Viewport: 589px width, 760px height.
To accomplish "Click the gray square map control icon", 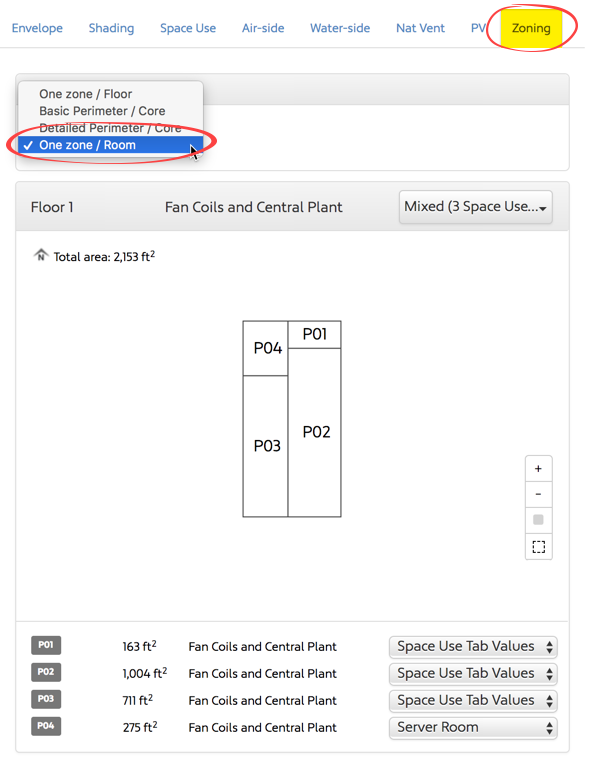I will point(538,520).
